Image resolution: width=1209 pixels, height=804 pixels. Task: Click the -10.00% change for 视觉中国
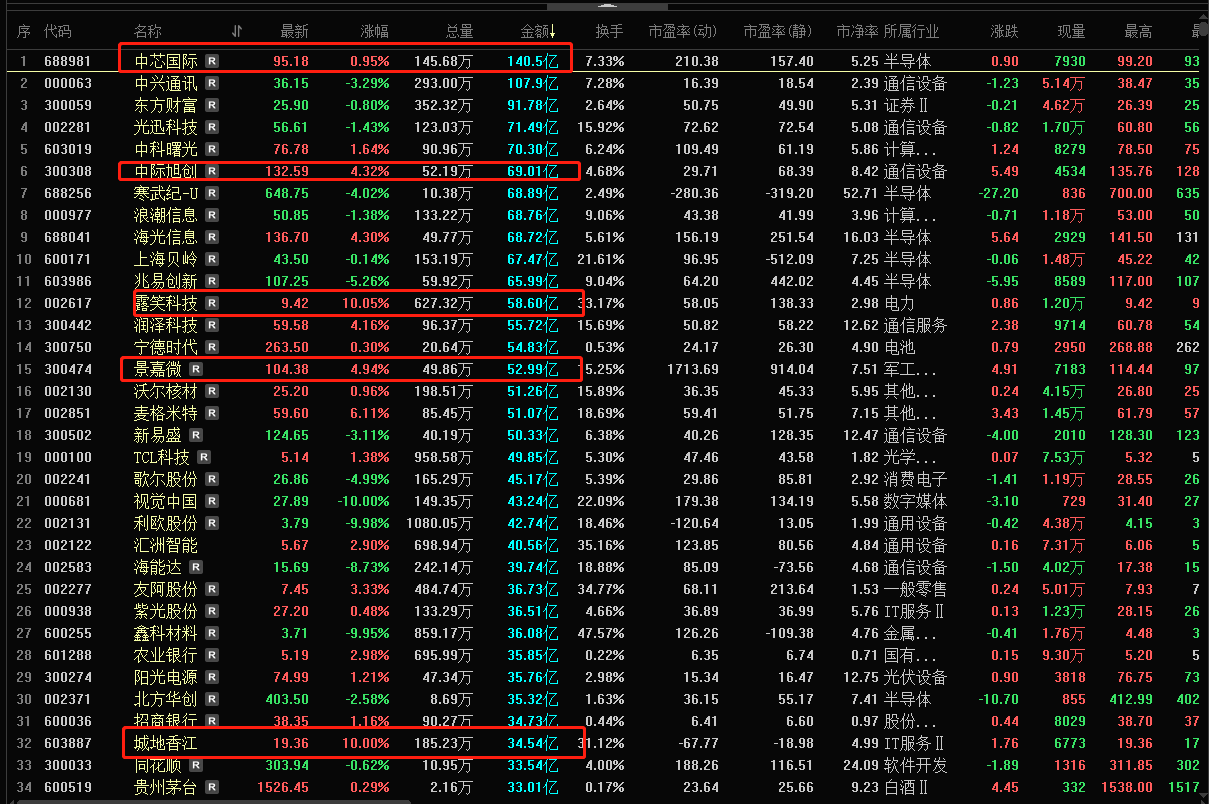click(362, 501)
